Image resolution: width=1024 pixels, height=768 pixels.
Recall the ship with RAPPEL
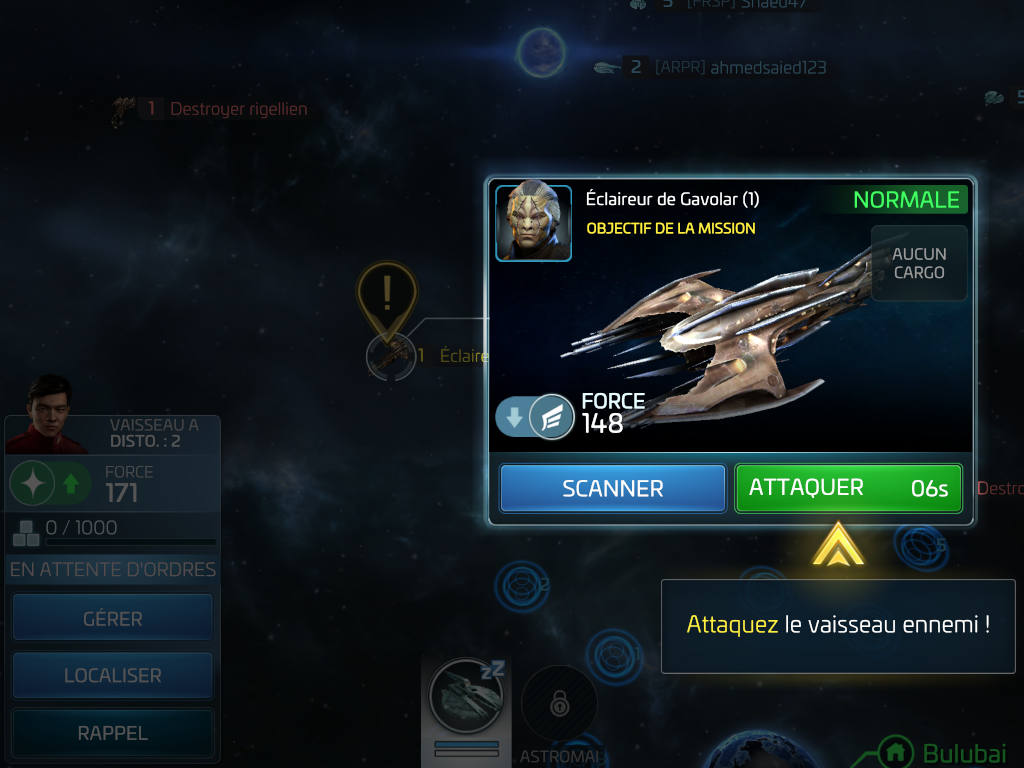click(112, 733)
